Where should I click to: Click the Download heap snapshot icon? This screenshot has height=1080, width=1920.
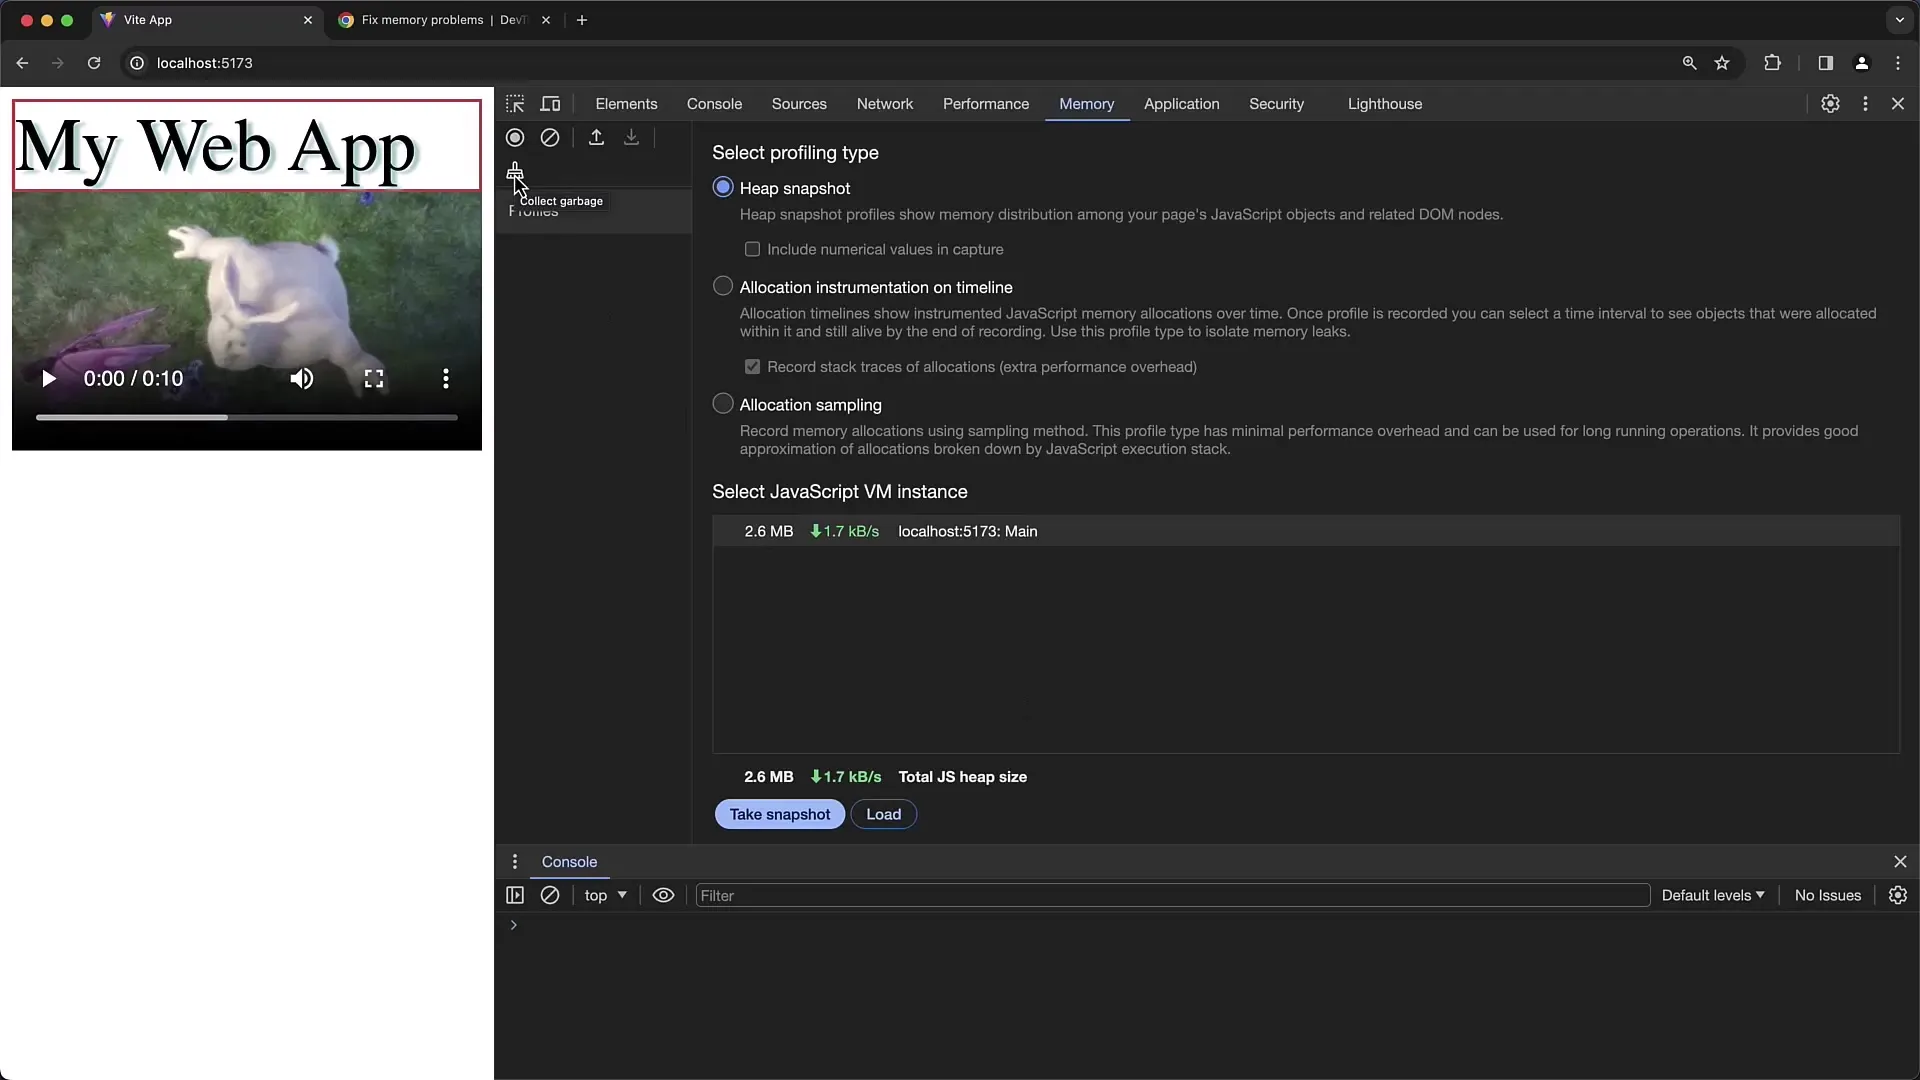632,137
